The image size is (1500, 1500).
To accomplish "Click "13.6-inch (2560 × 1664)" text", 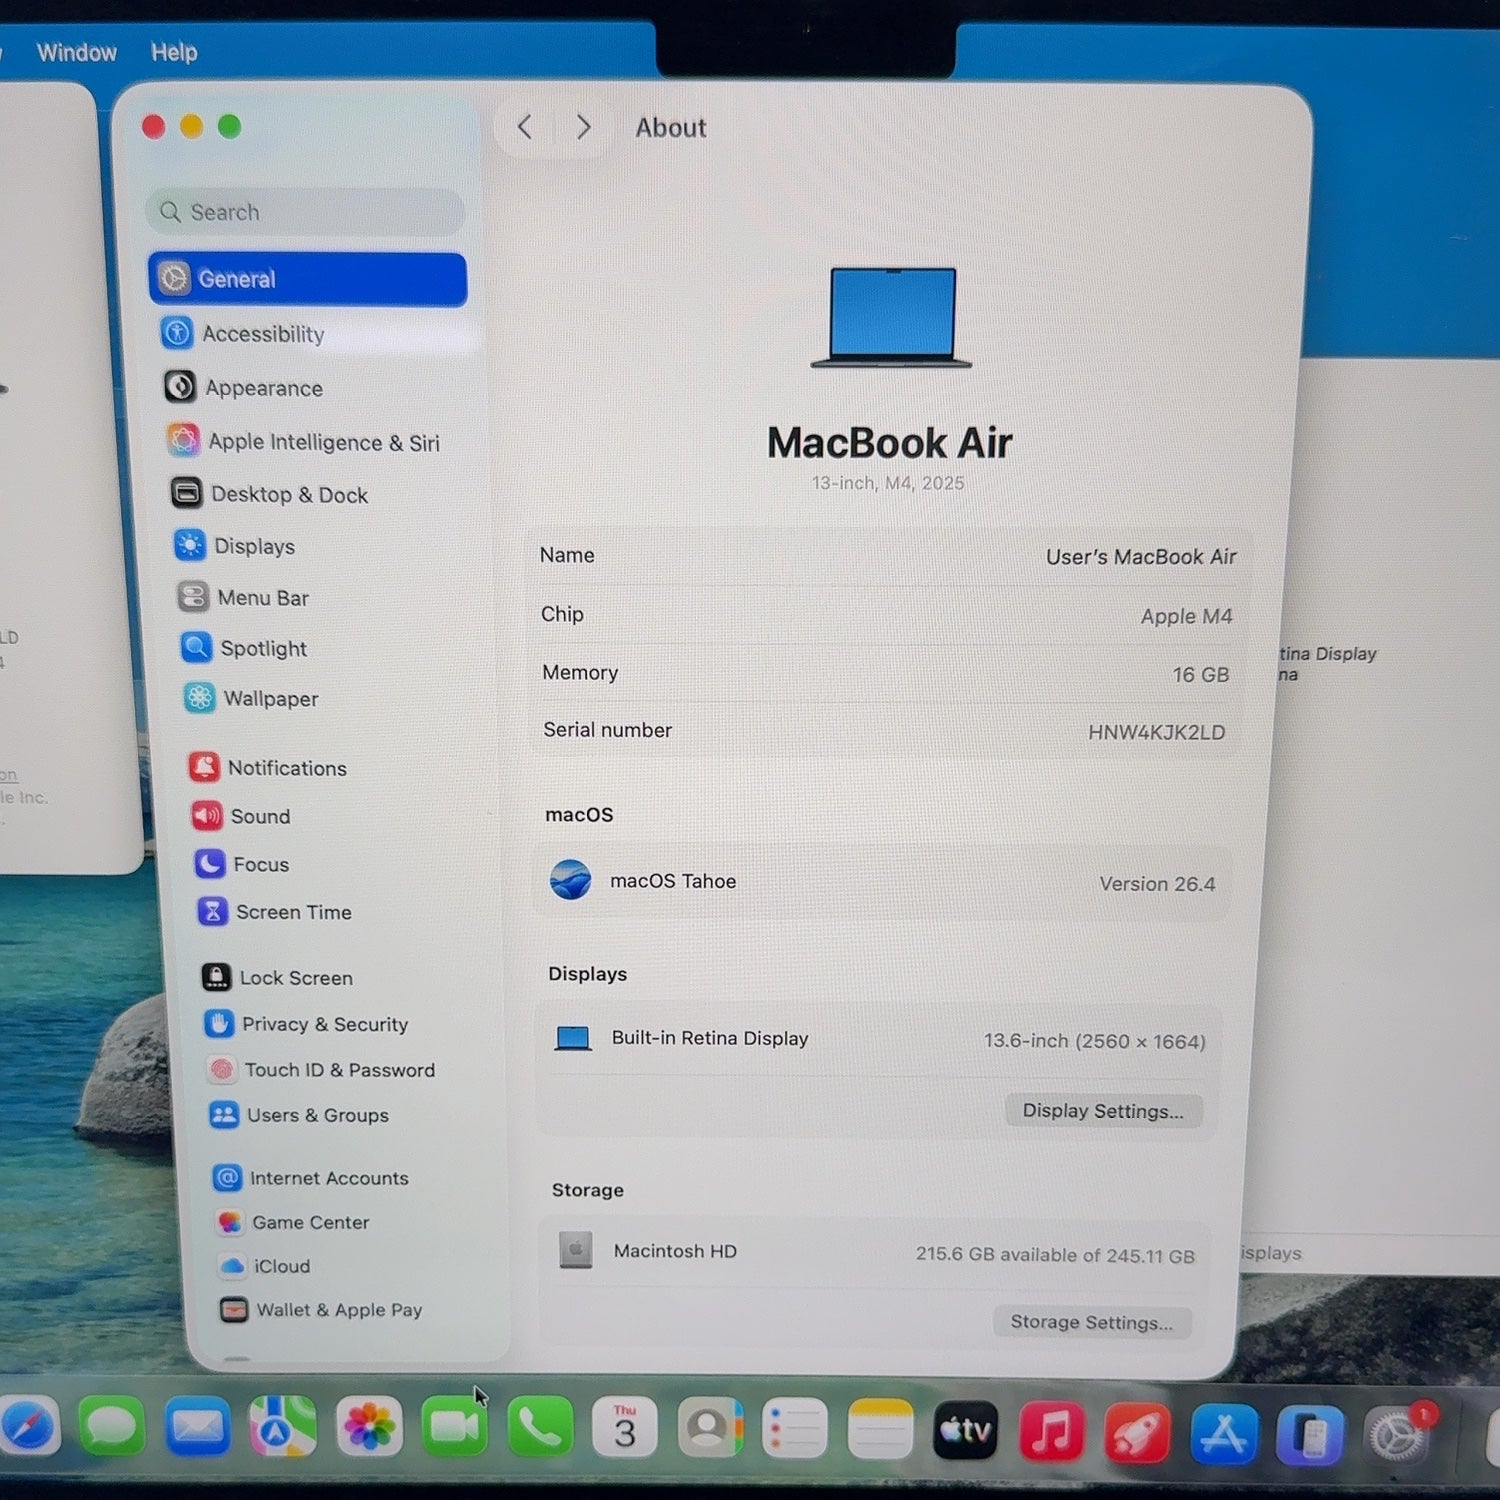I will tap(1095, 1041).
